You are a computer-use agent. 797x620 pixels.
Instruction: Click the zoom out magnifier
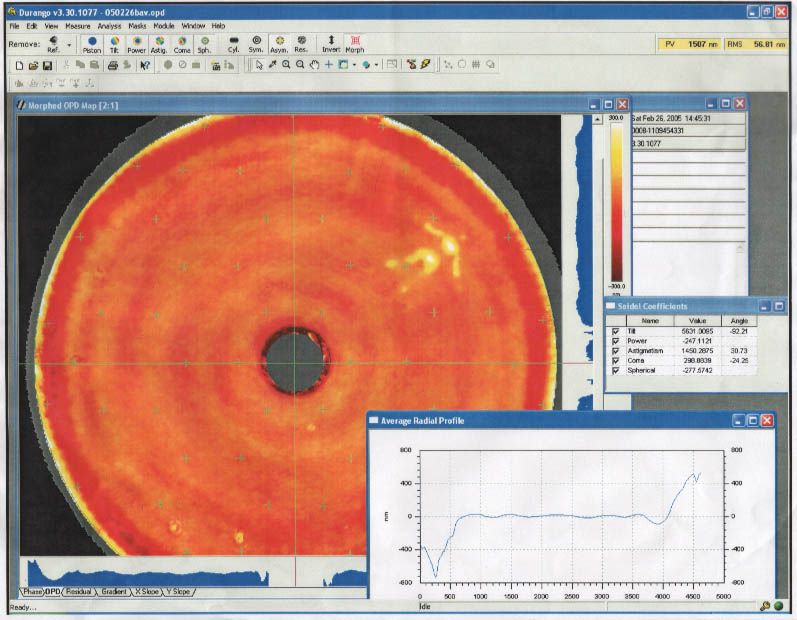(300, 65)
